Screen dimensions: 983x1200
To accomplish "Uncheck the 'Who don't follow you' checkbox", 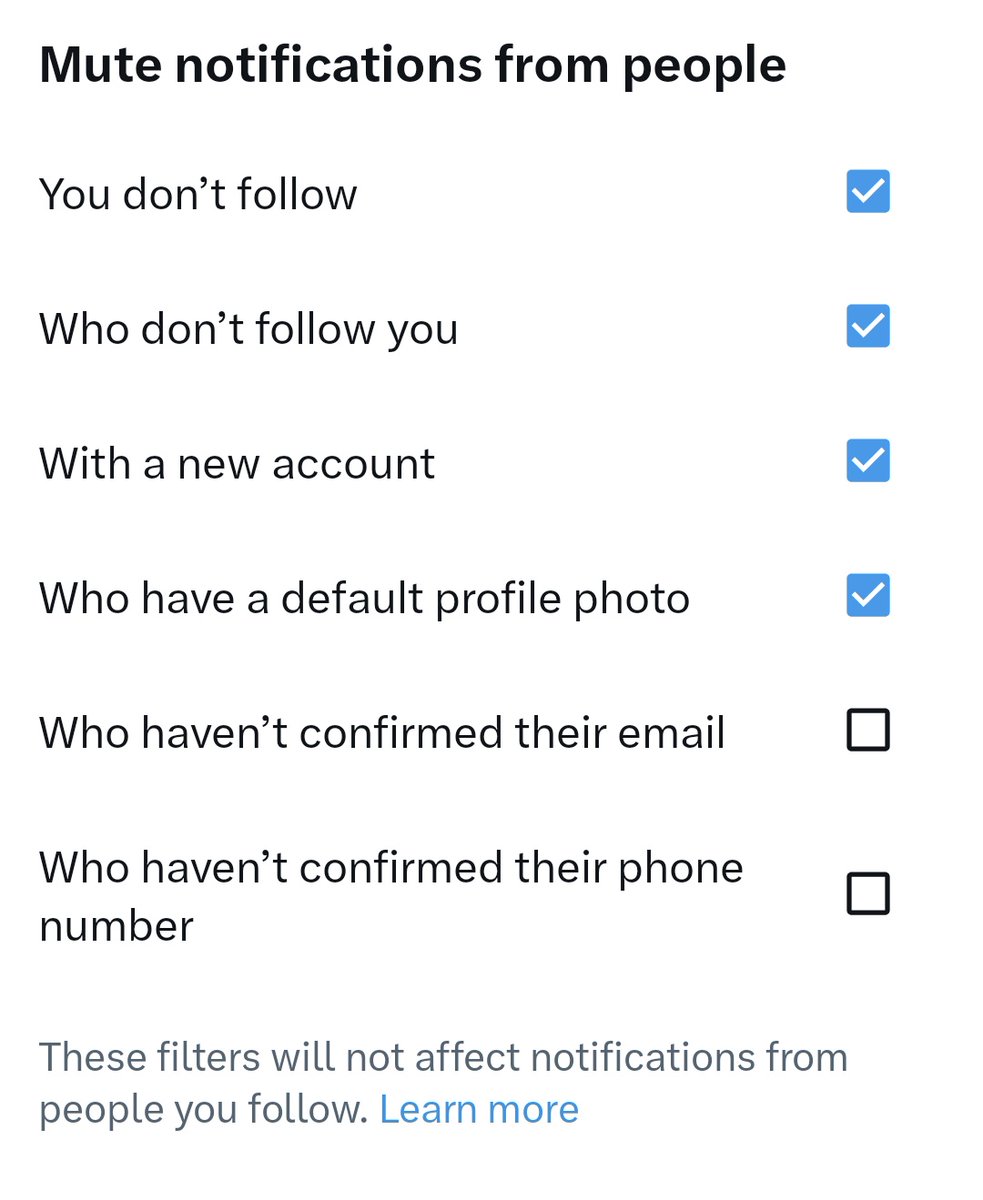I will pos(867,327).
